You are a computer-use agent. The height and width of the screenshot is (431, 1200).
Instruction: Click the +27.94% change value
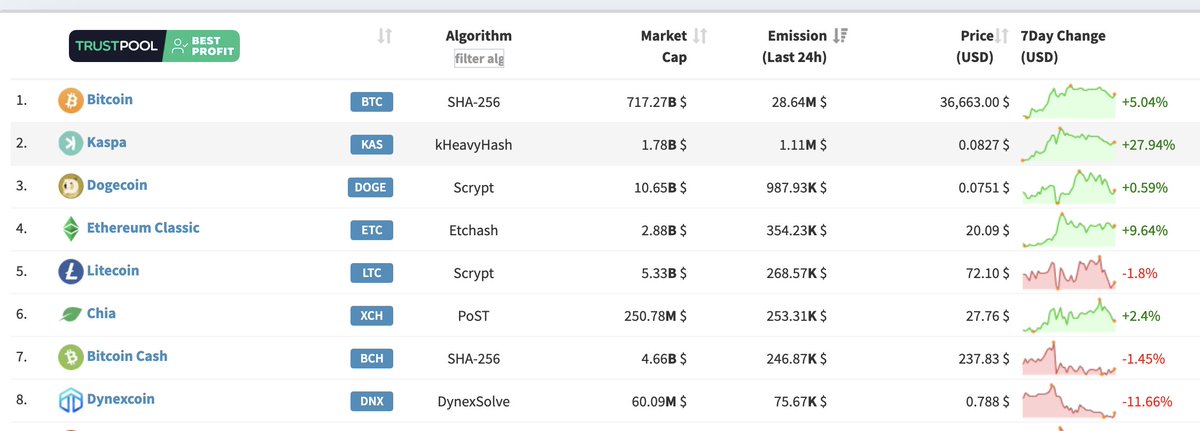pyautogui.click(x=1148, y=144)
